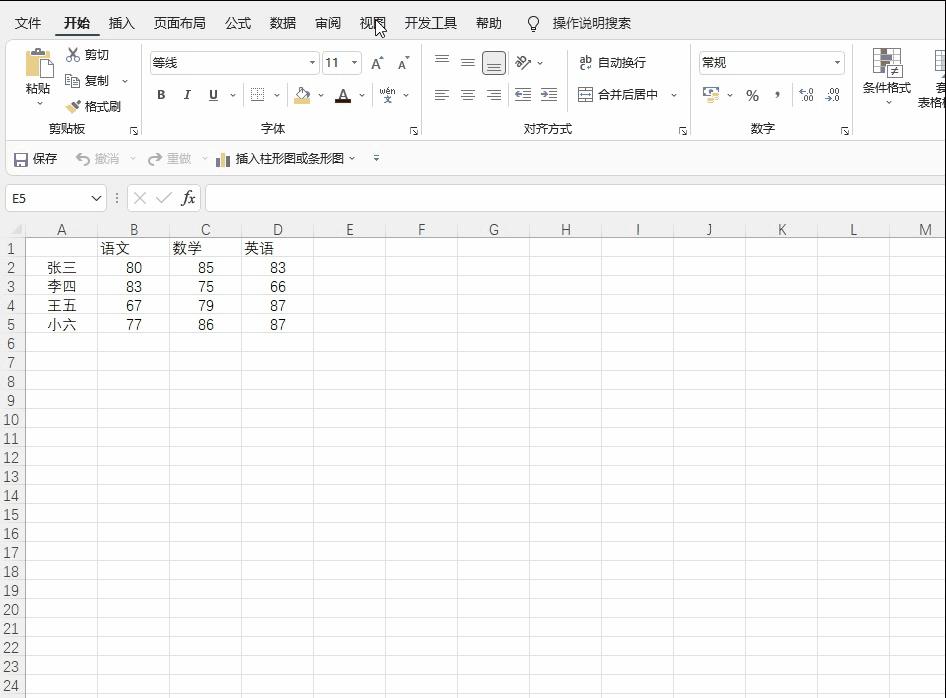Toggle bold formatting
This screenshot has height=698, width=946.
click(161, 95)
